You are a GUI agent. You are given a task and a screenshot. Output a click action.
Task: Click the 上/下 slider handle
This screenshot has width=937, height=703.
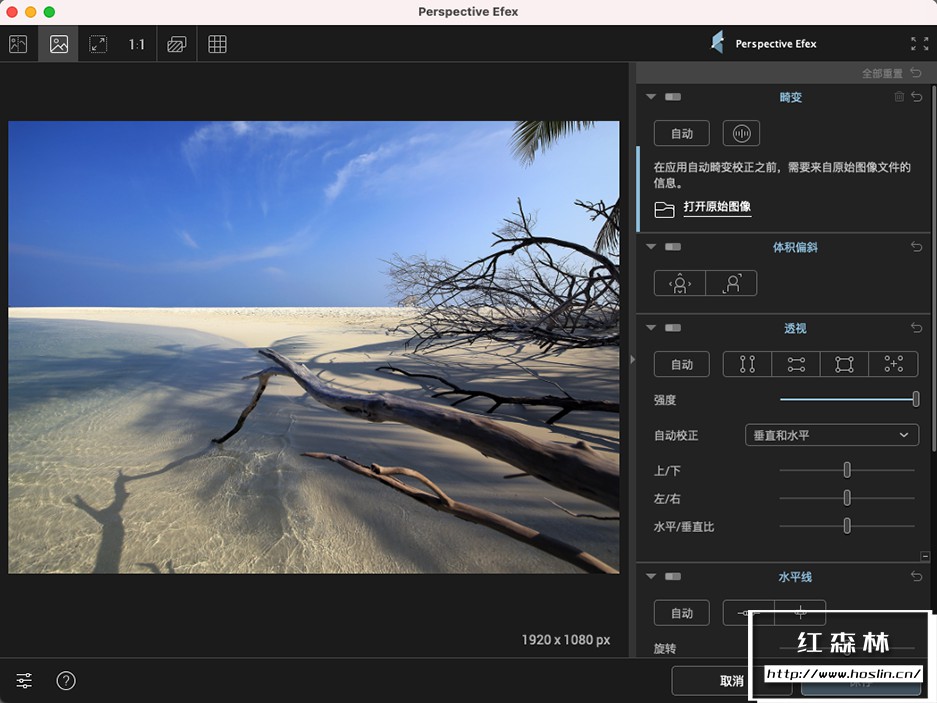point(847,470)
